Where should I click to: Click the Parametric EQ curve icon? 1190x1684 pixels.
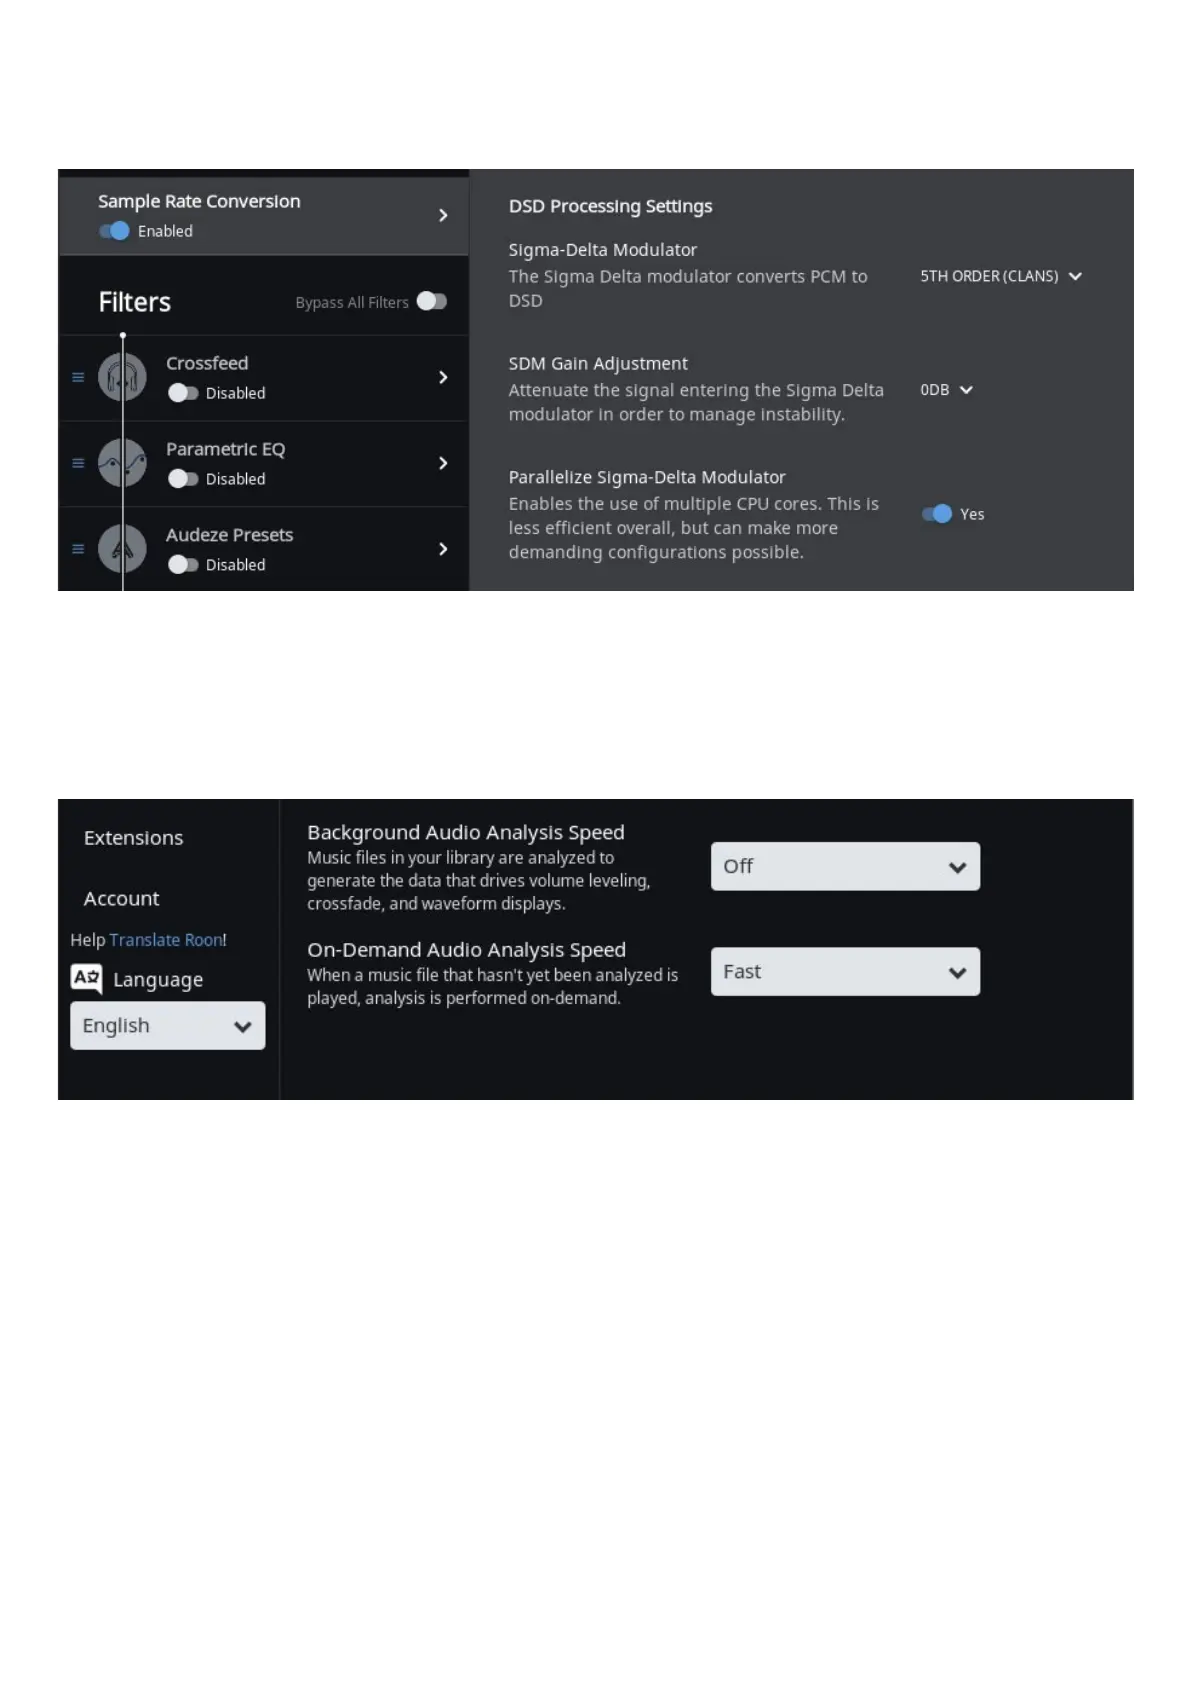[x=122, y=463]
